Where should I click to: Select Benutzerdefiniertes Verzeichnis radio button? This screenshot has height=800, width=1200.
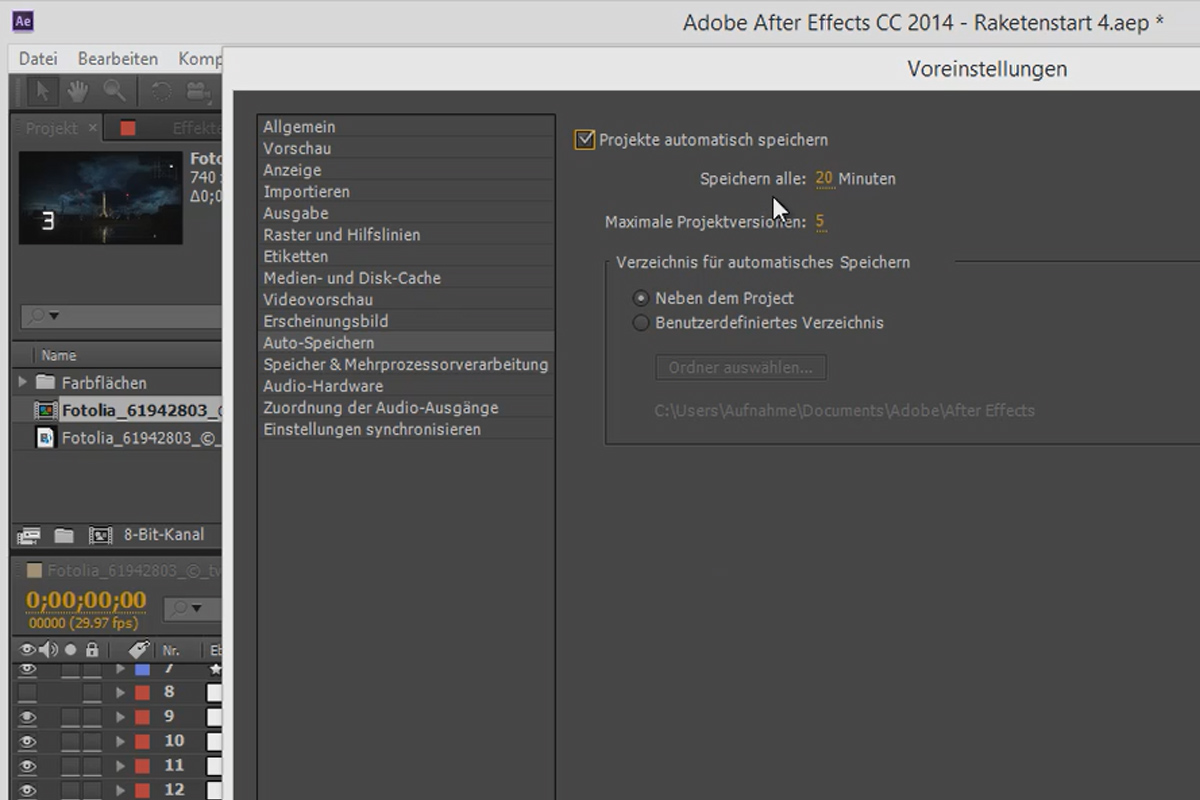point(641,323)
